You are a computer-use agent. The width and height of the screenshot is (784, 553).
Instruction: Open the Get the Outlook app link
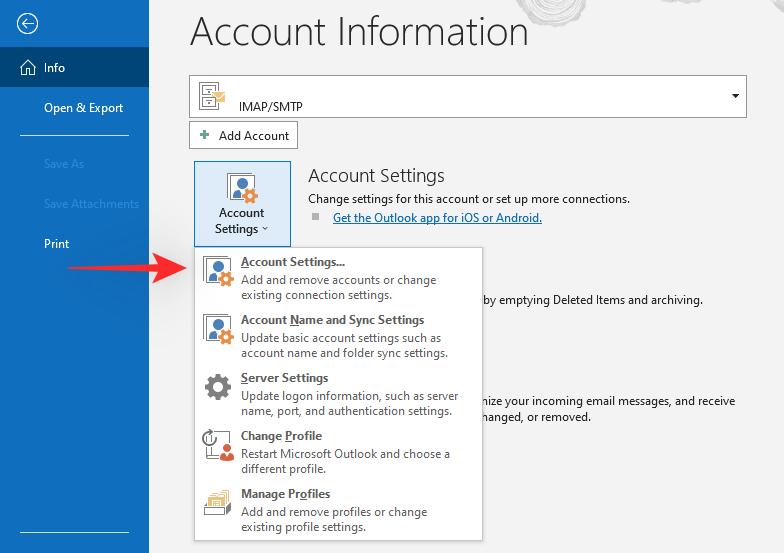click(437, 218)
